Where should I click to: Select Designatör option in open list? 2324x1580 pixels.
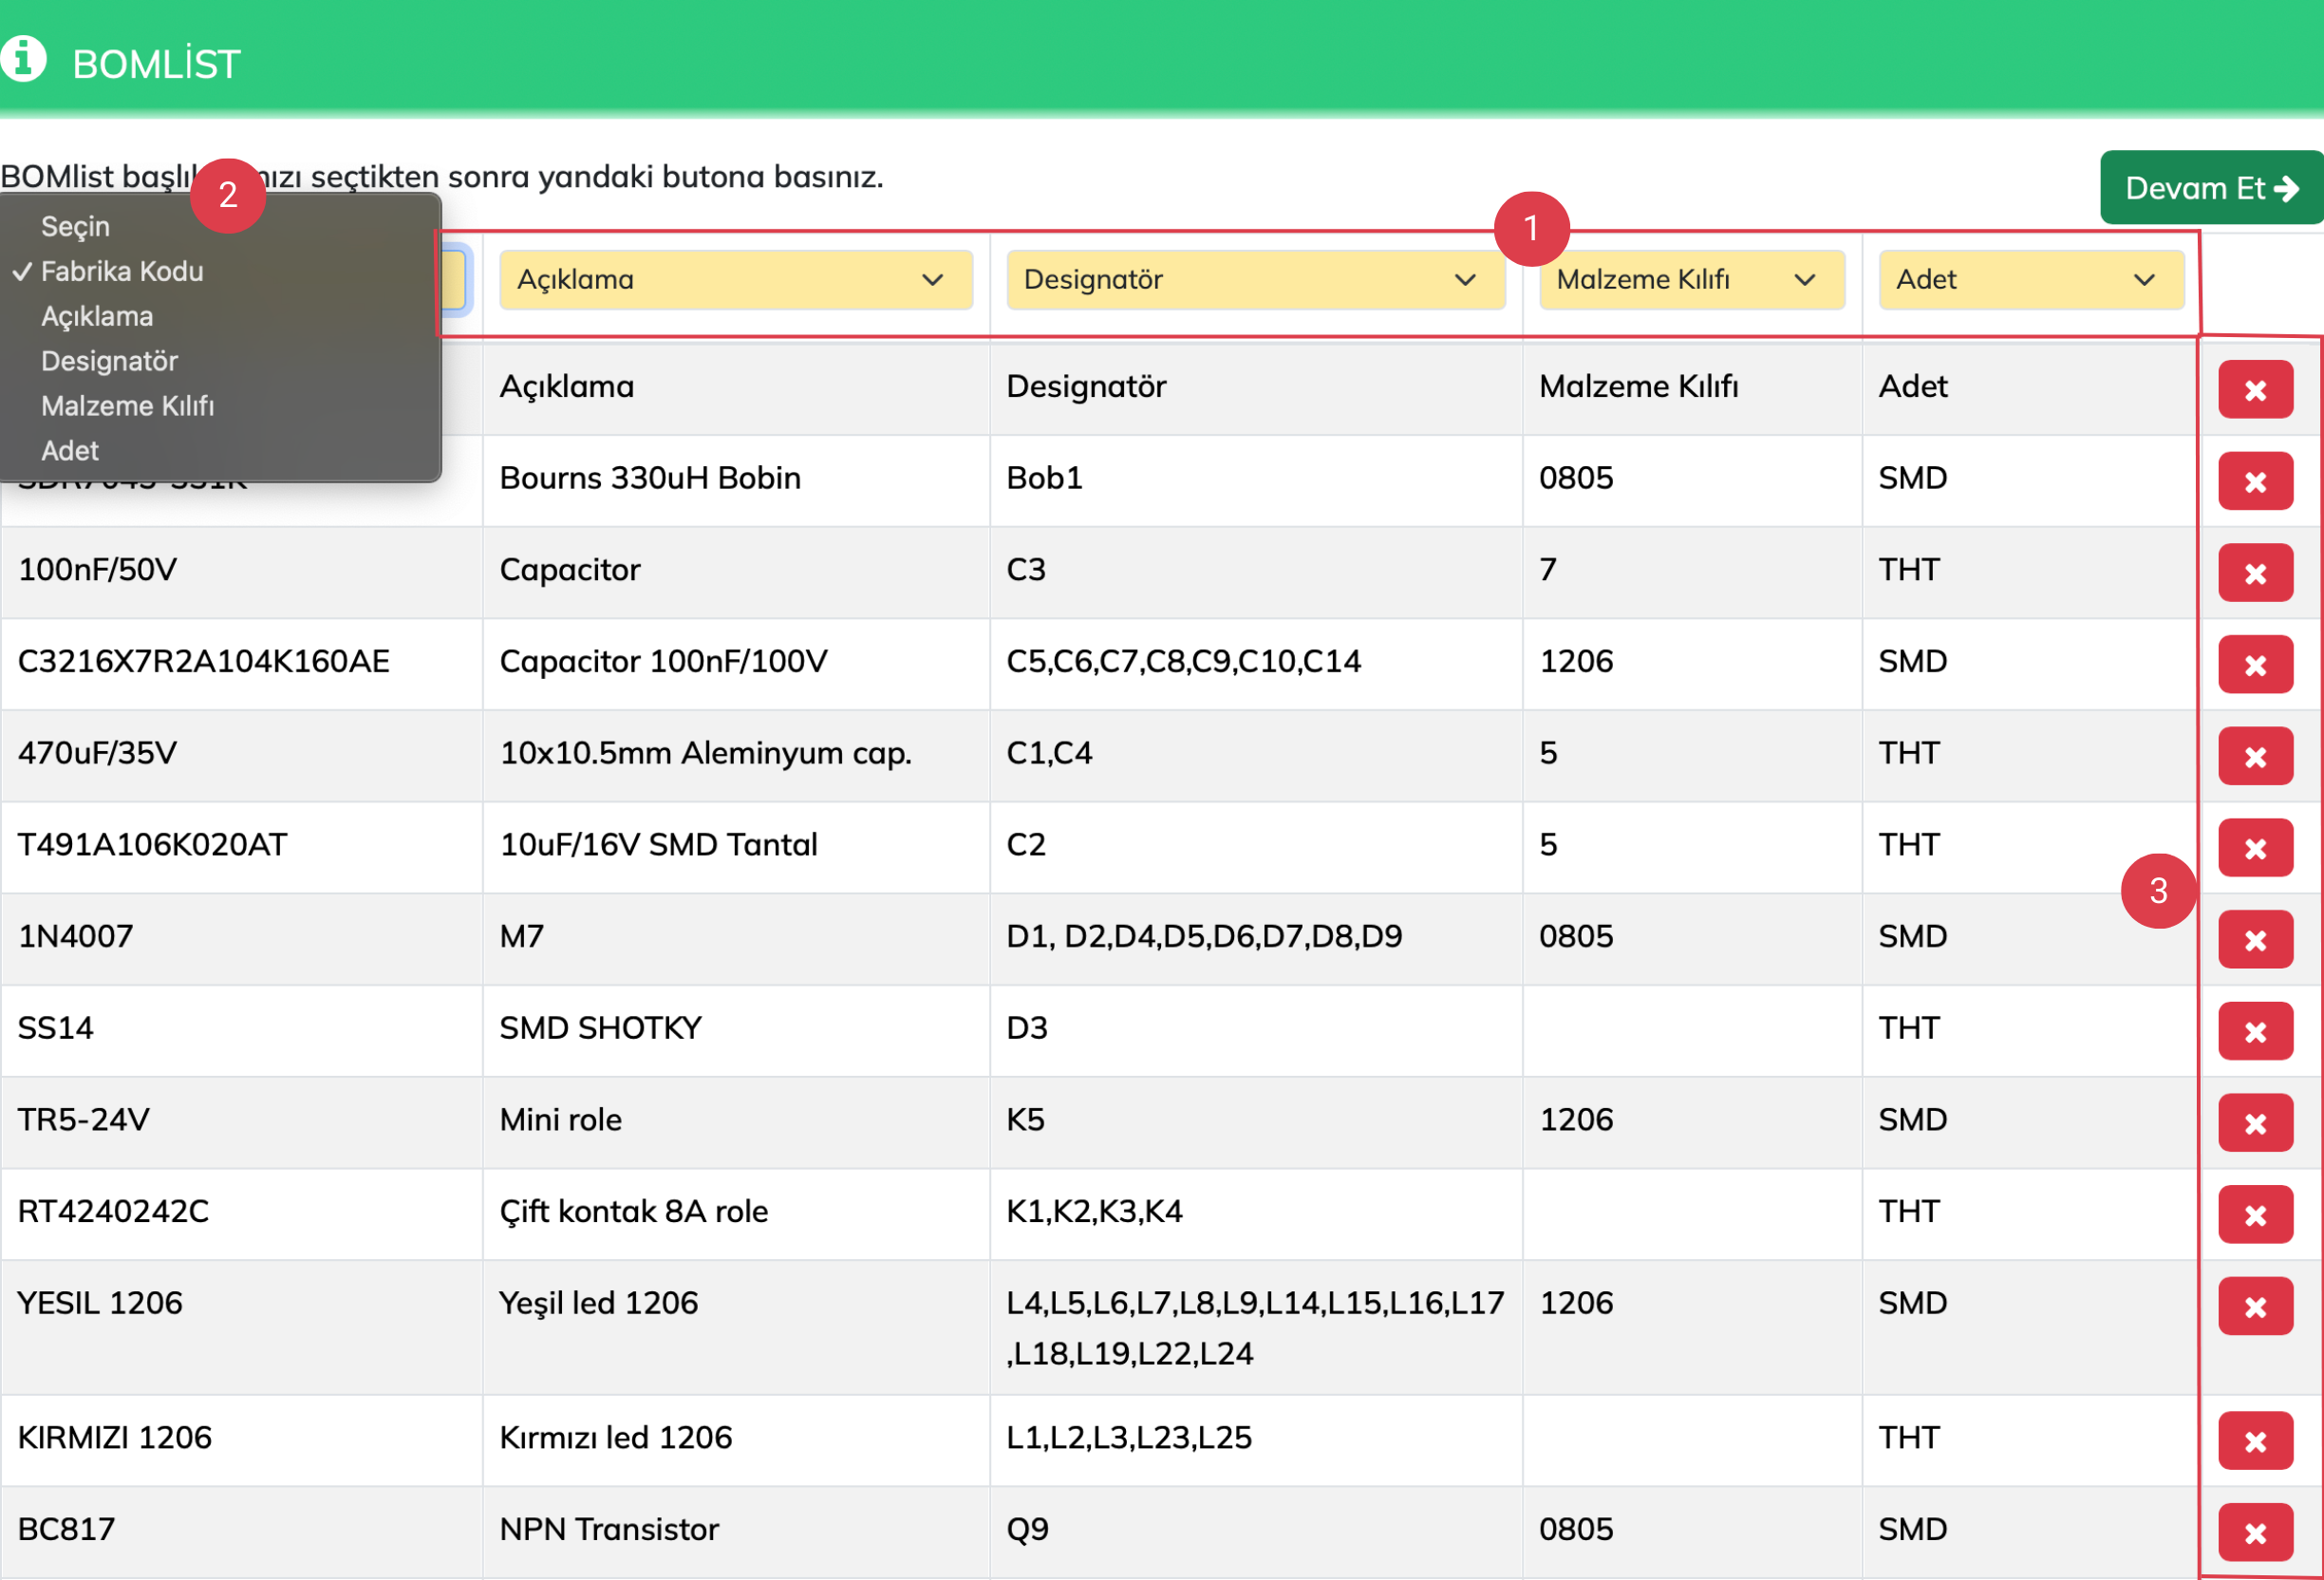tap(109, 361)
